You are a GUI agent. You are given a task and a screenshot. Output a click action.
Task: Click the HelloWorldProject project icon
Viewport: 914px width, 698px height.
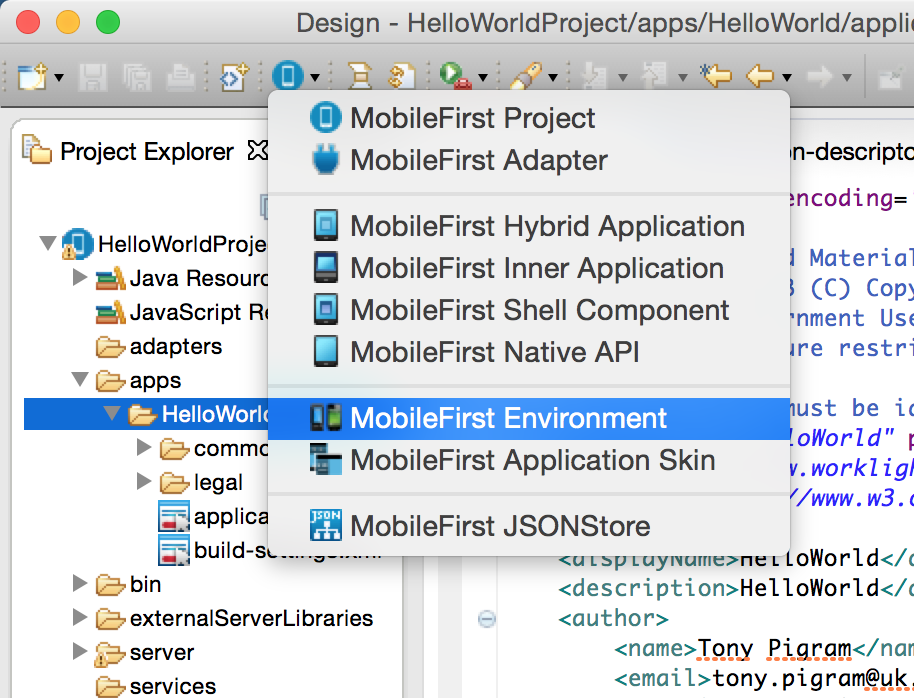pyautogui.click(x=78, y=244)
